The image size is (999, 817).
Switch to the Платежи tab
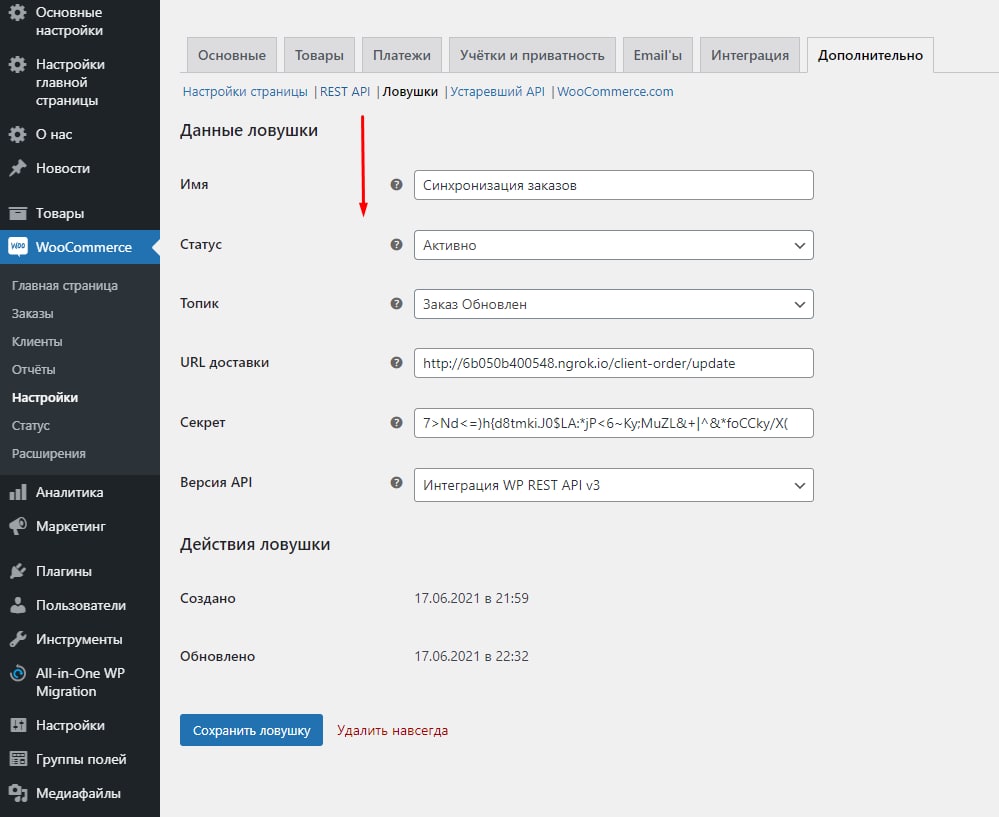pos(402,55)
